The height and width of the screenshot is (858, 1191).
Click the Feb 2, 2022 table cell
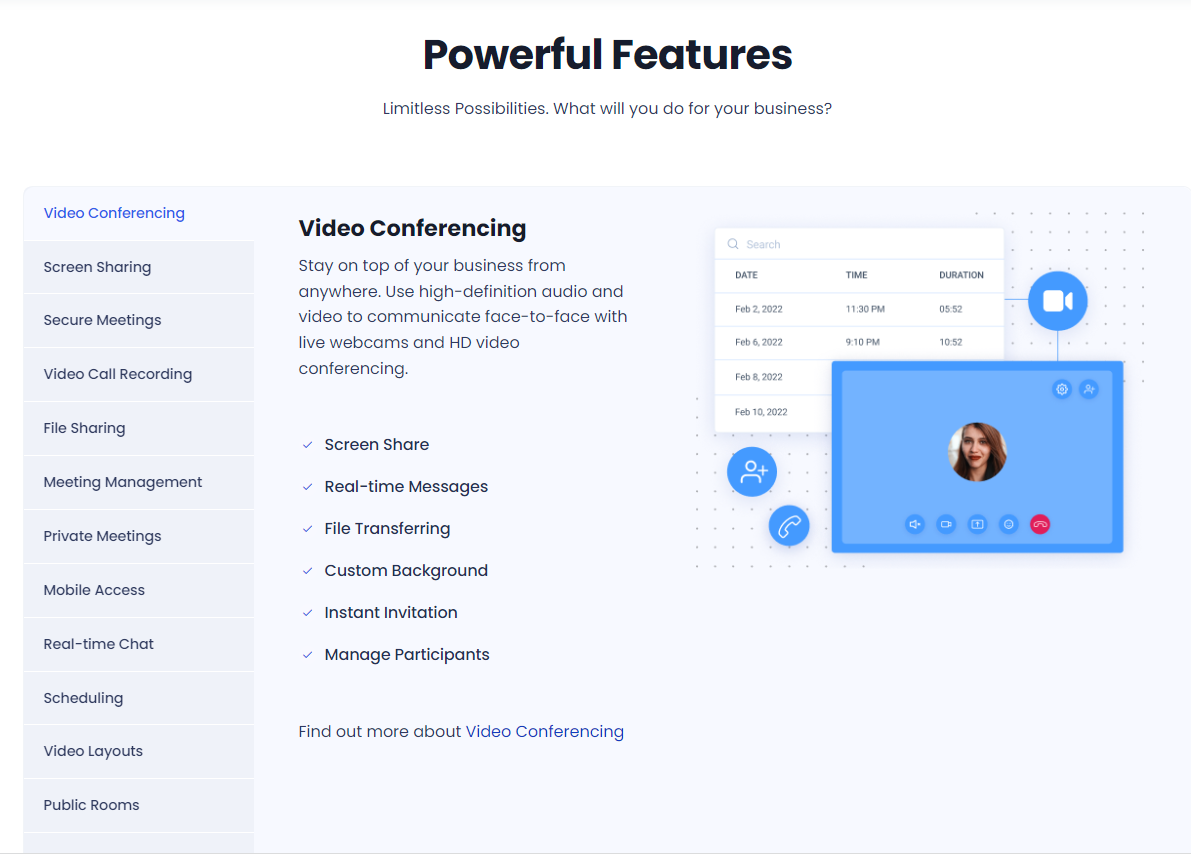(x=759, y=309)
